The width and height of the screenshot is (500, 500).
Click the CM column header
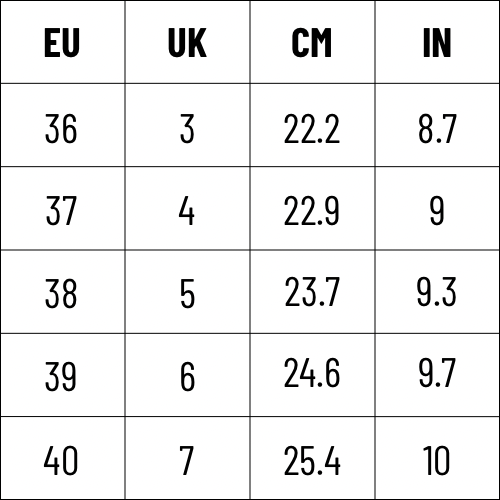coord(312,43)
